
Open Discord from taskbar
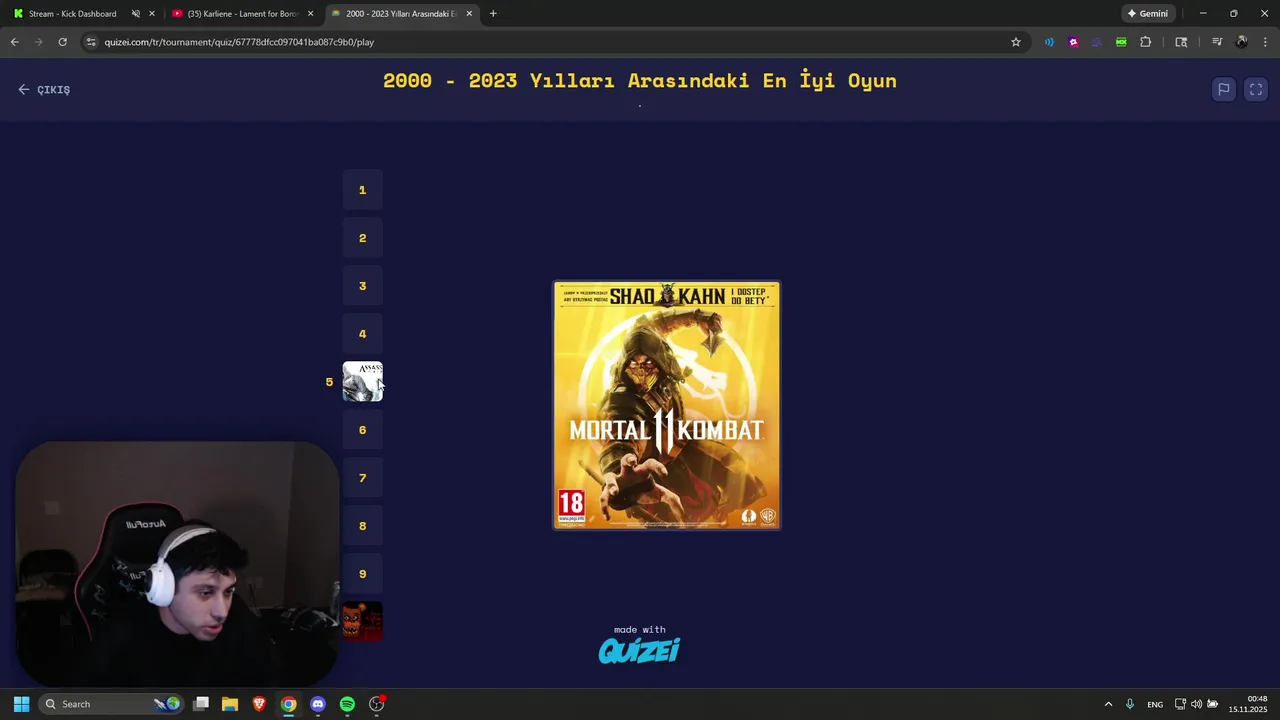click(x=318, y=704)
